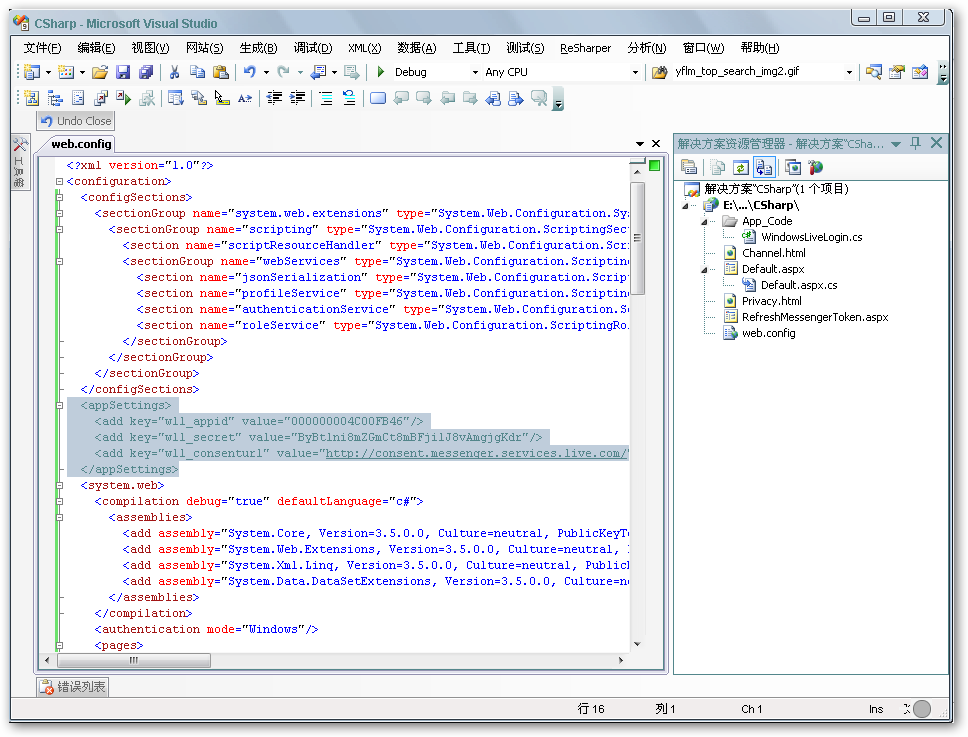The height and width of the screenshot is (737, 968).
Task: Open an existing file with the folder icon
Action: click(99, 72)
